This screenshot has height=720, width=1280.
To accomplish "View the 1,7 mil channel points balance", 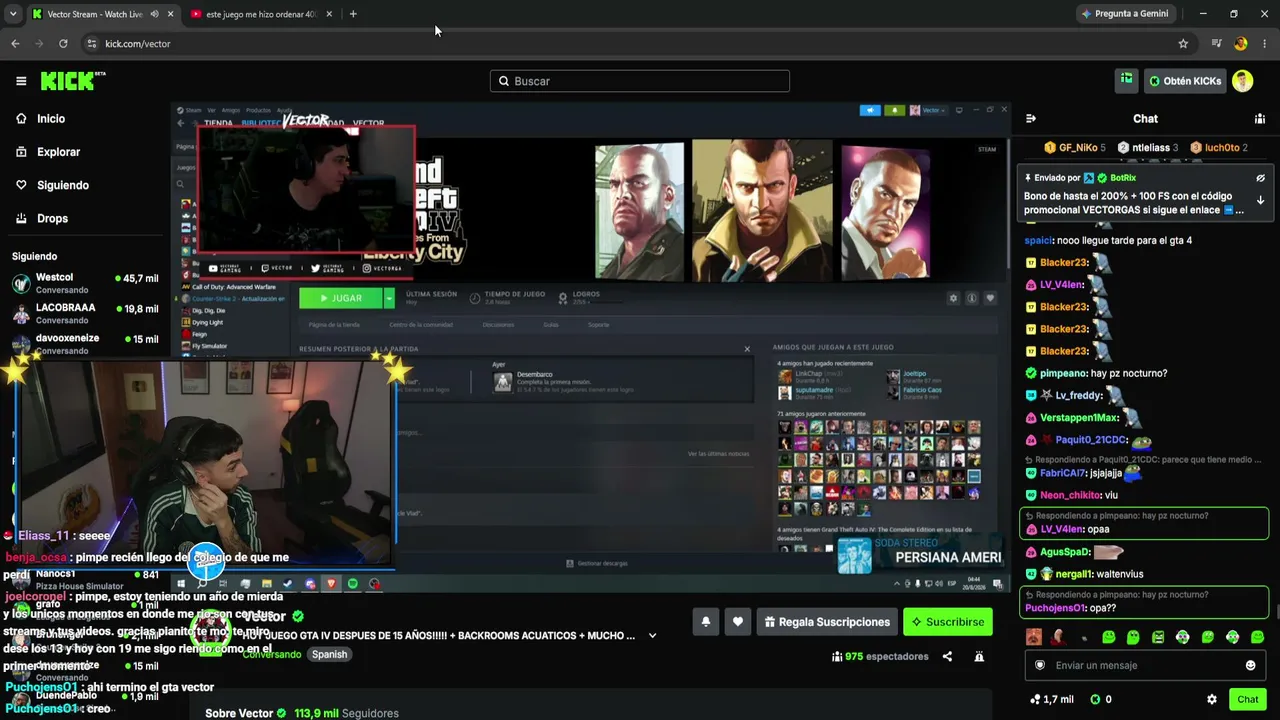I will 1051,699.
